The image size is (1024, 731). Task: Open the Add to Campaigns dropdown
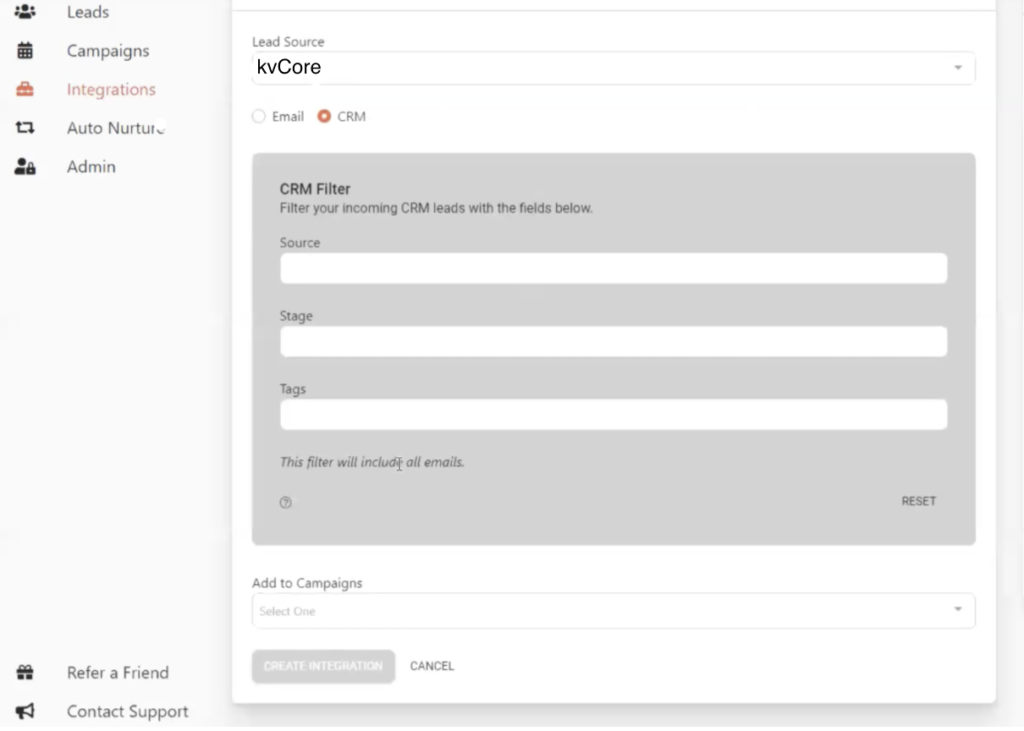613,611
